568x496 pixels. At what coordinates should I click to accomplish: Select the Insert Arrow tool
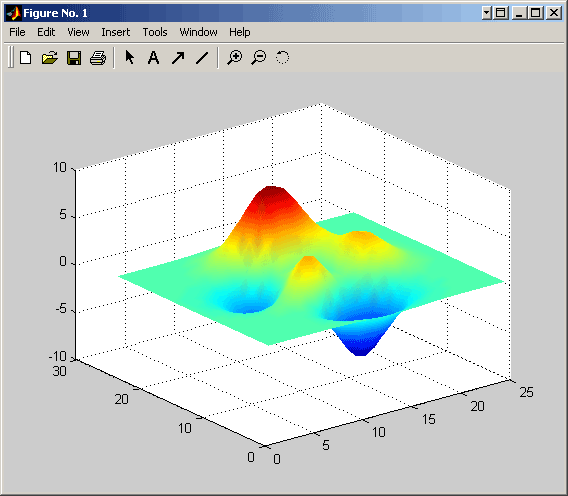pyautogui.click(x=178, y=58)
